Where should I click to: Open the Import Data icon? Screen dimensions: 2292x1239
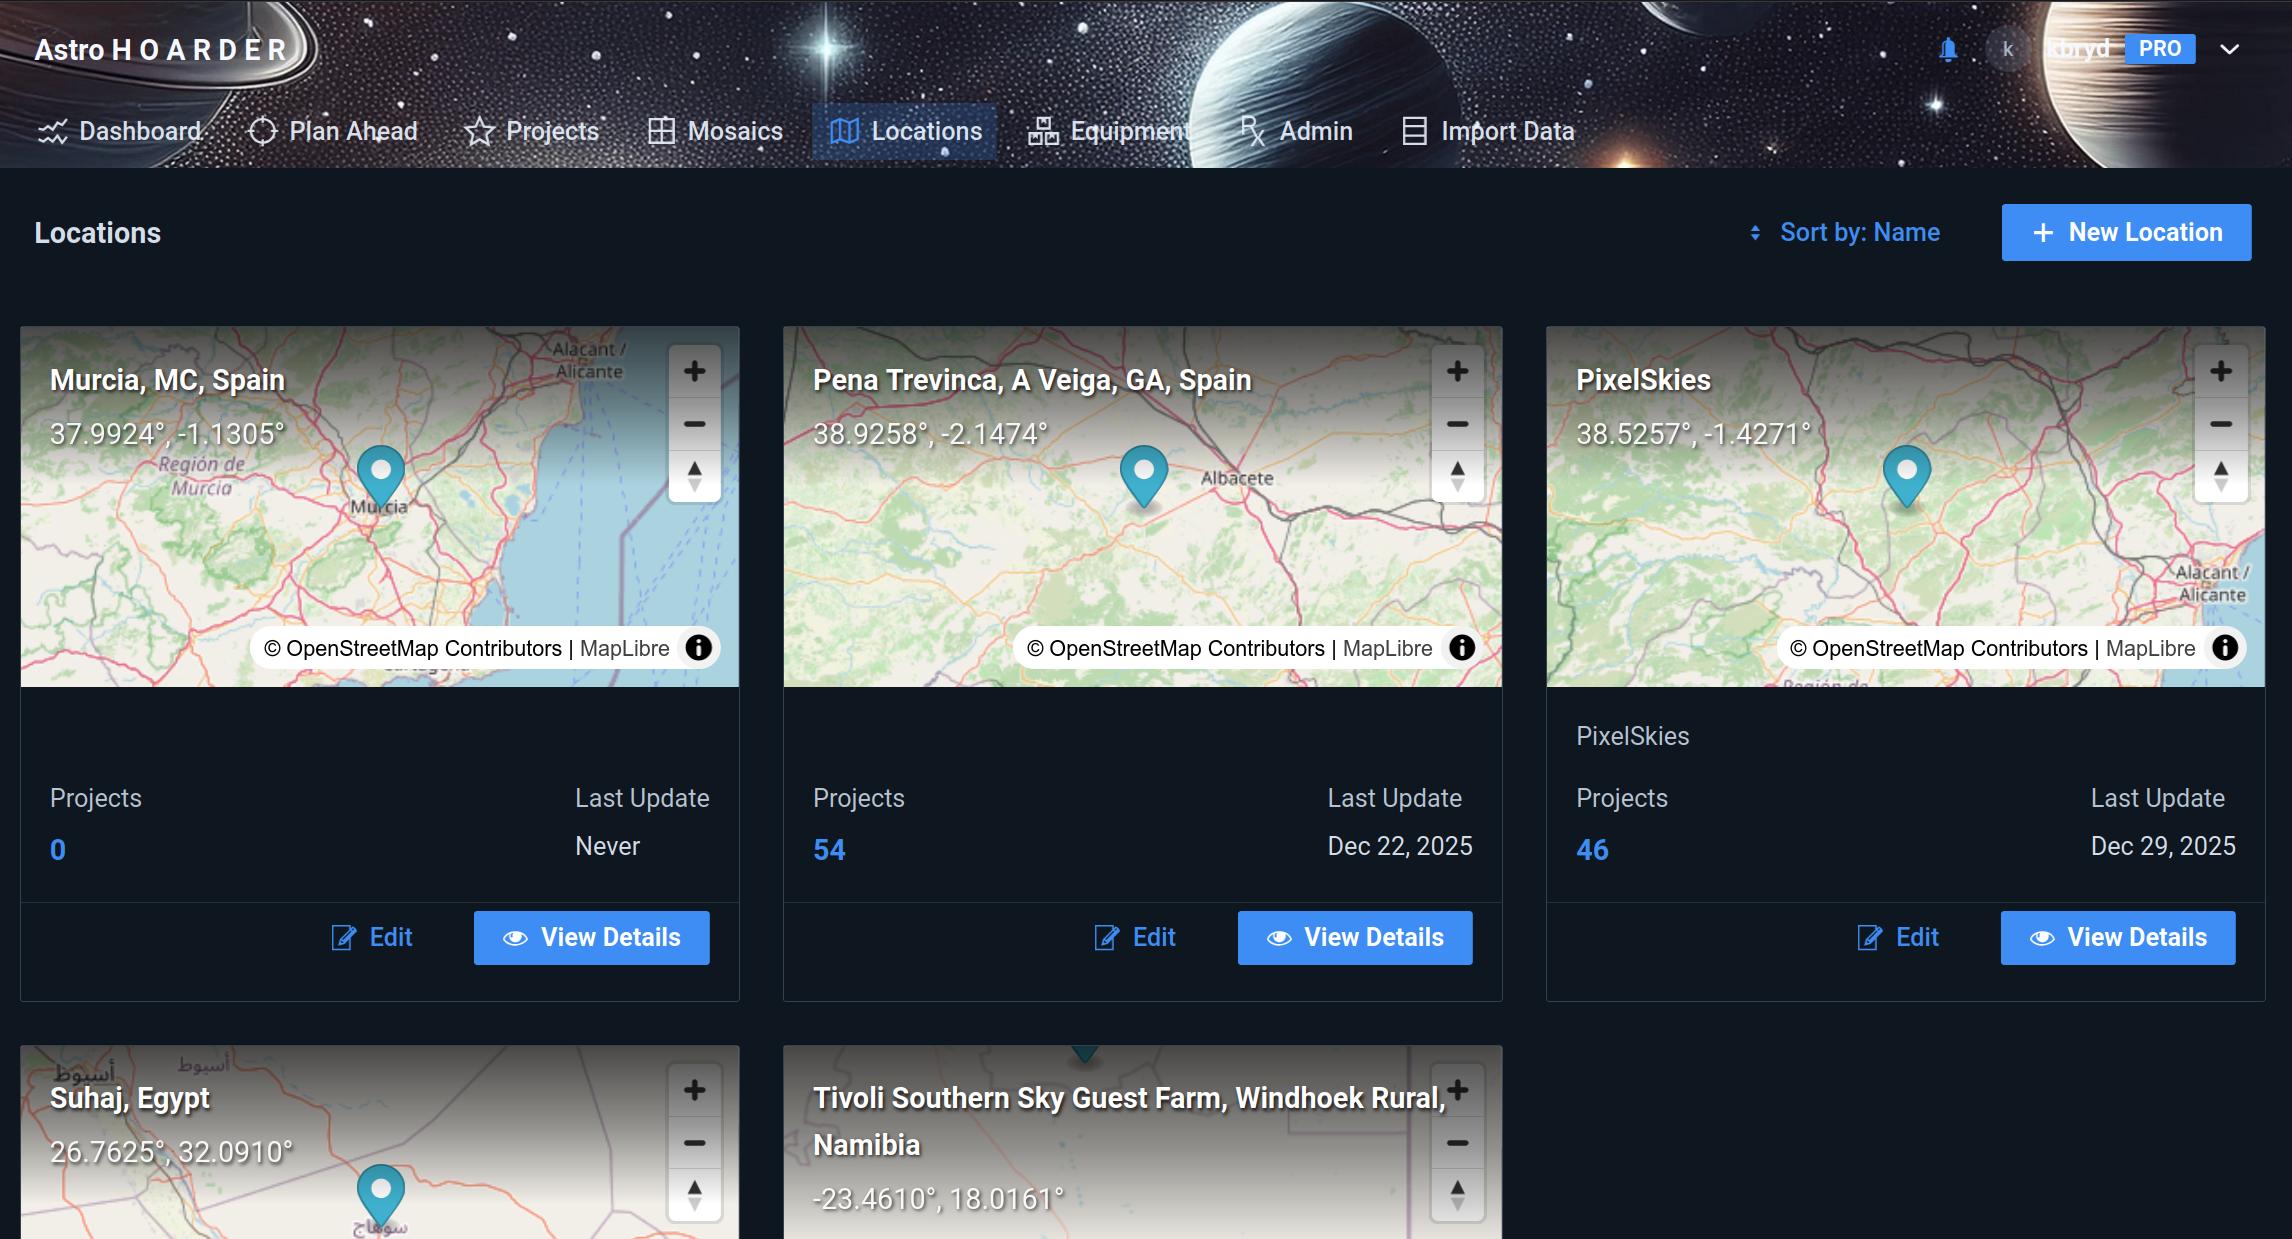pos(1412,131)
